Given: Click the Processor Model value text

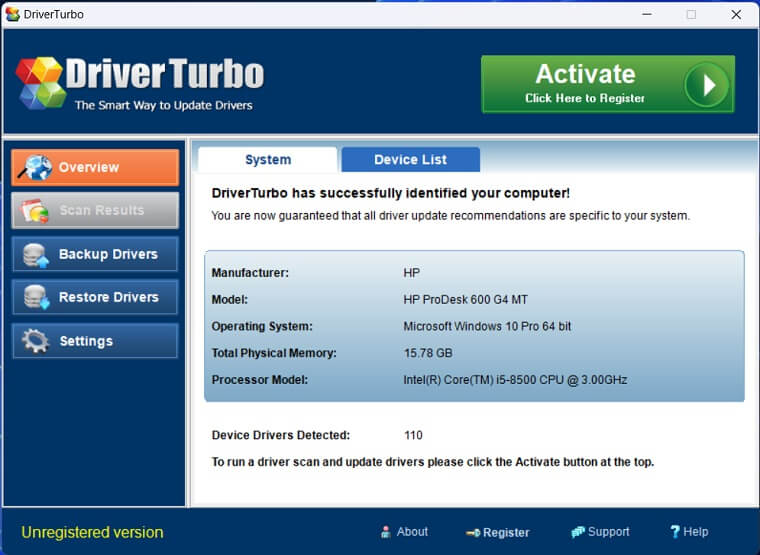Looking at the screenshot, I should (x=515, y=380).
